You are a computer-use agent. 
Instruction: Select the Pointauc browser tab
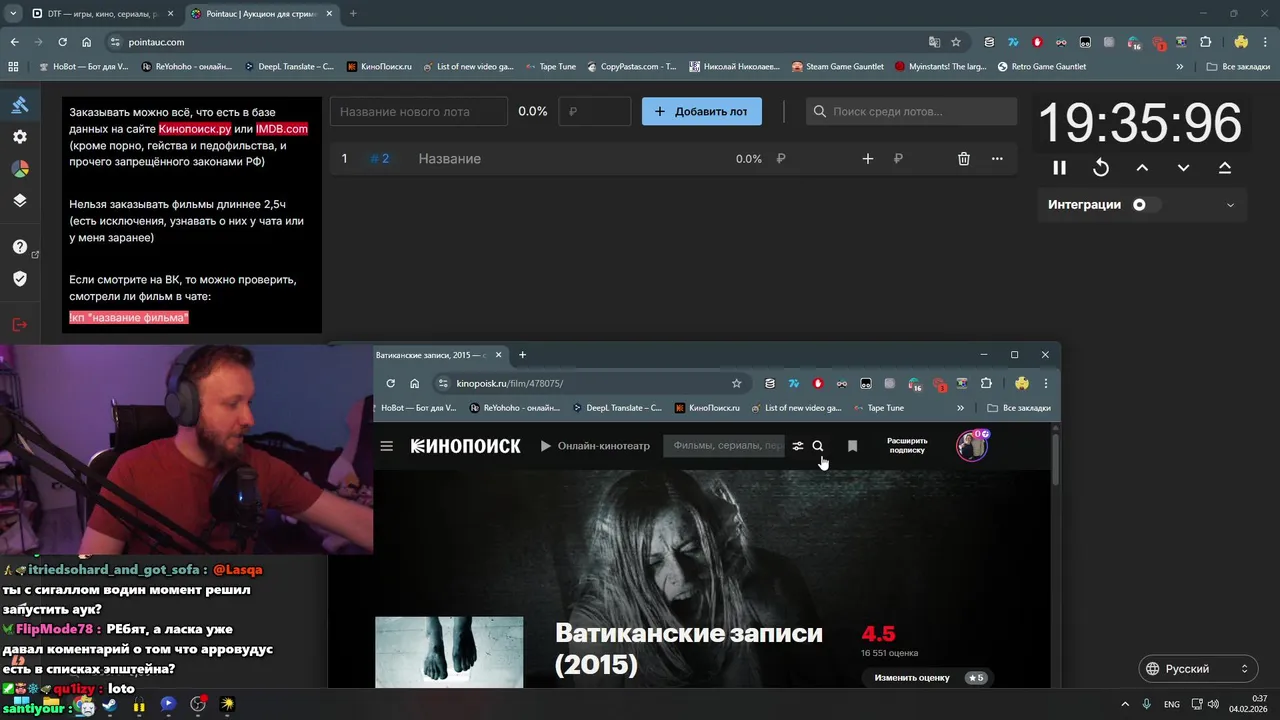tap(260, 14)
